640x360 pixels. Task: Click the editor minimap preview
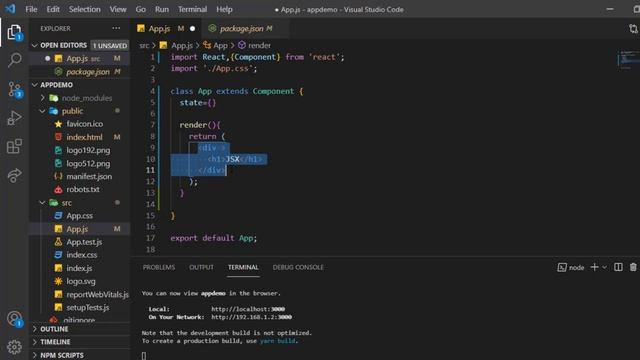(629, 59)
